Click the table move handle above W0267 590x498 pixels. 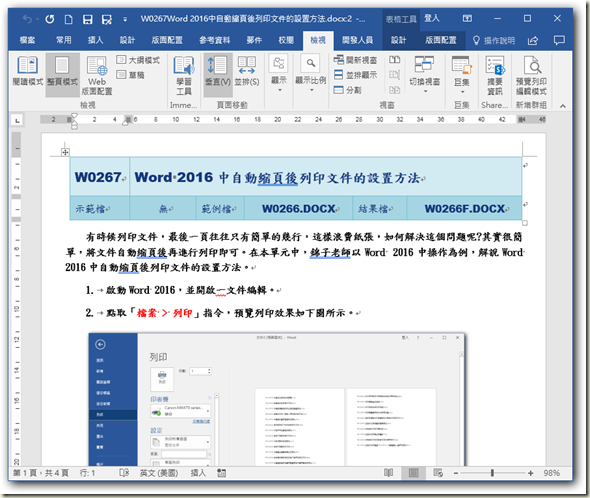click(65, 152)
